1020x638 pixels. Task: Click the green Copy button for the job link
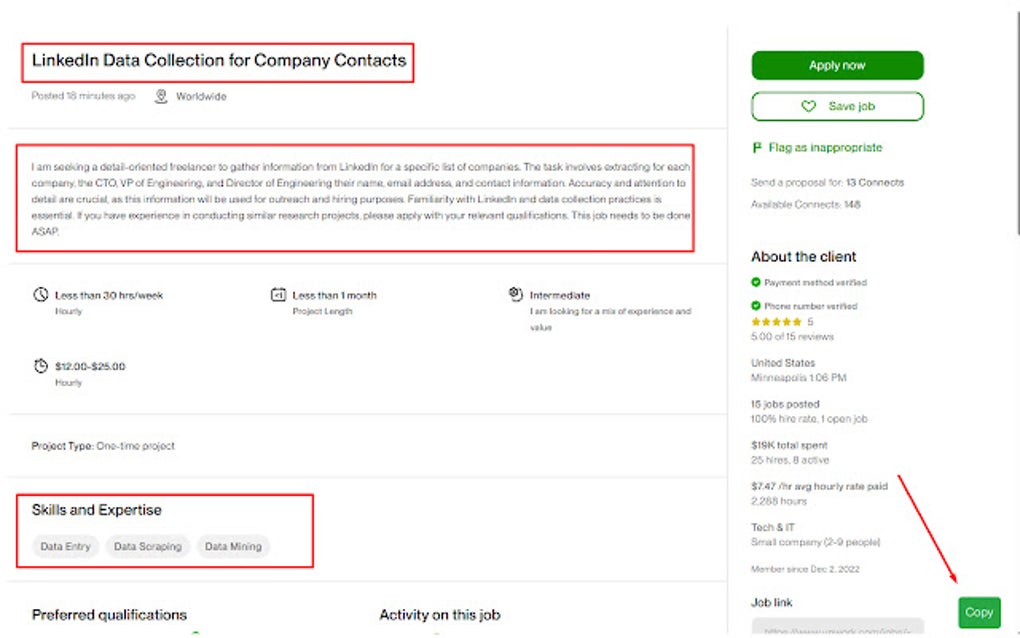pyautogui.click(x=979, y=612)
